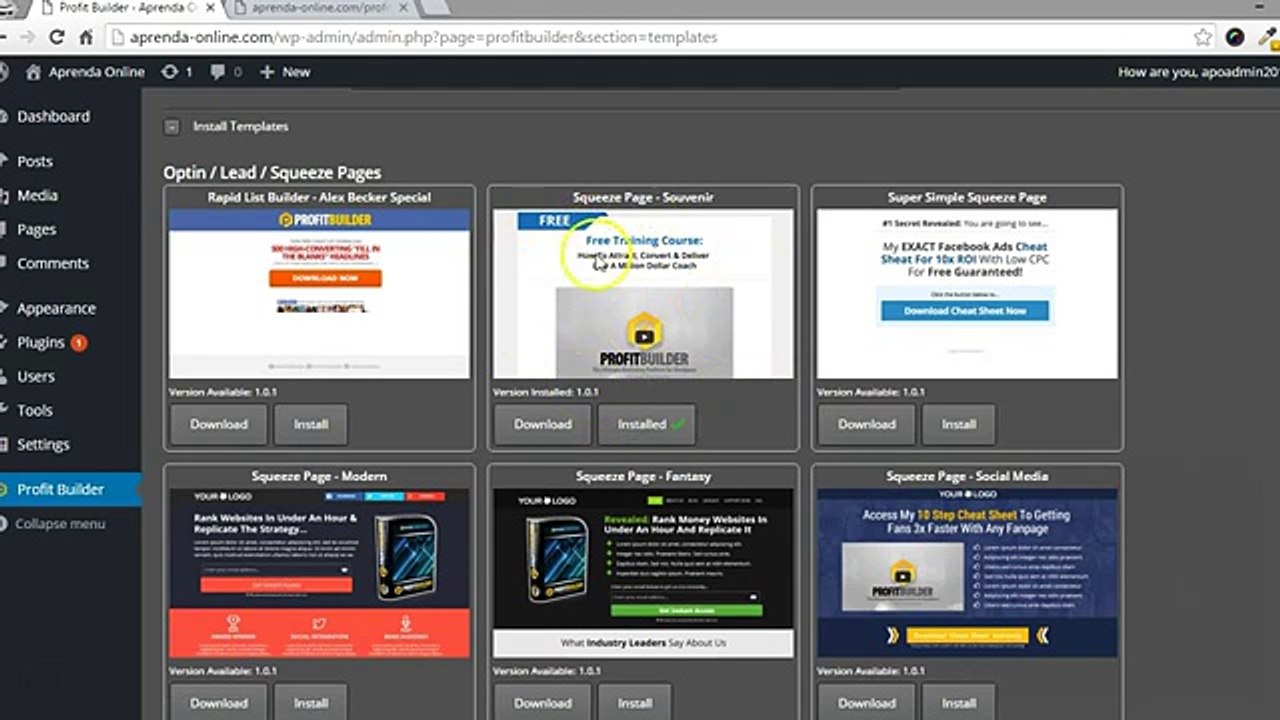Image resolution: width=1280 pixels, height=720 pixels.
Task: Click the Install Templates label
Action: (240, 127)
